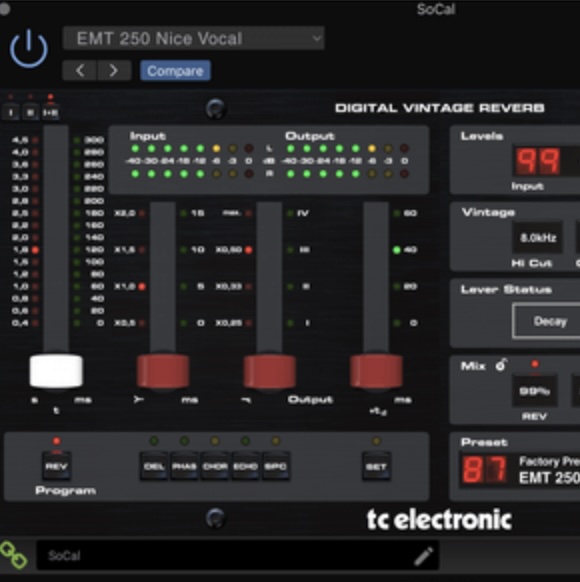Enable the SPC program button
Image resolution: width=580 pixels, height=582 pixels.
coord(276,466)
